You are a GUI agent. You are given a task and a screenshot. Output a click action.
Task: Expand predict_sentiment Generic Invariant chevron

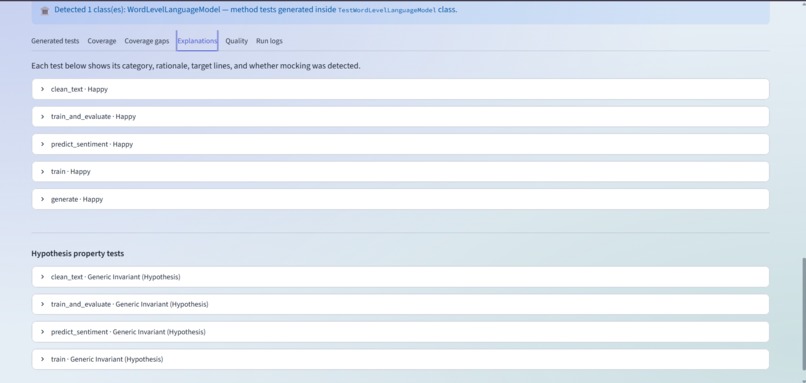point(43,332)
